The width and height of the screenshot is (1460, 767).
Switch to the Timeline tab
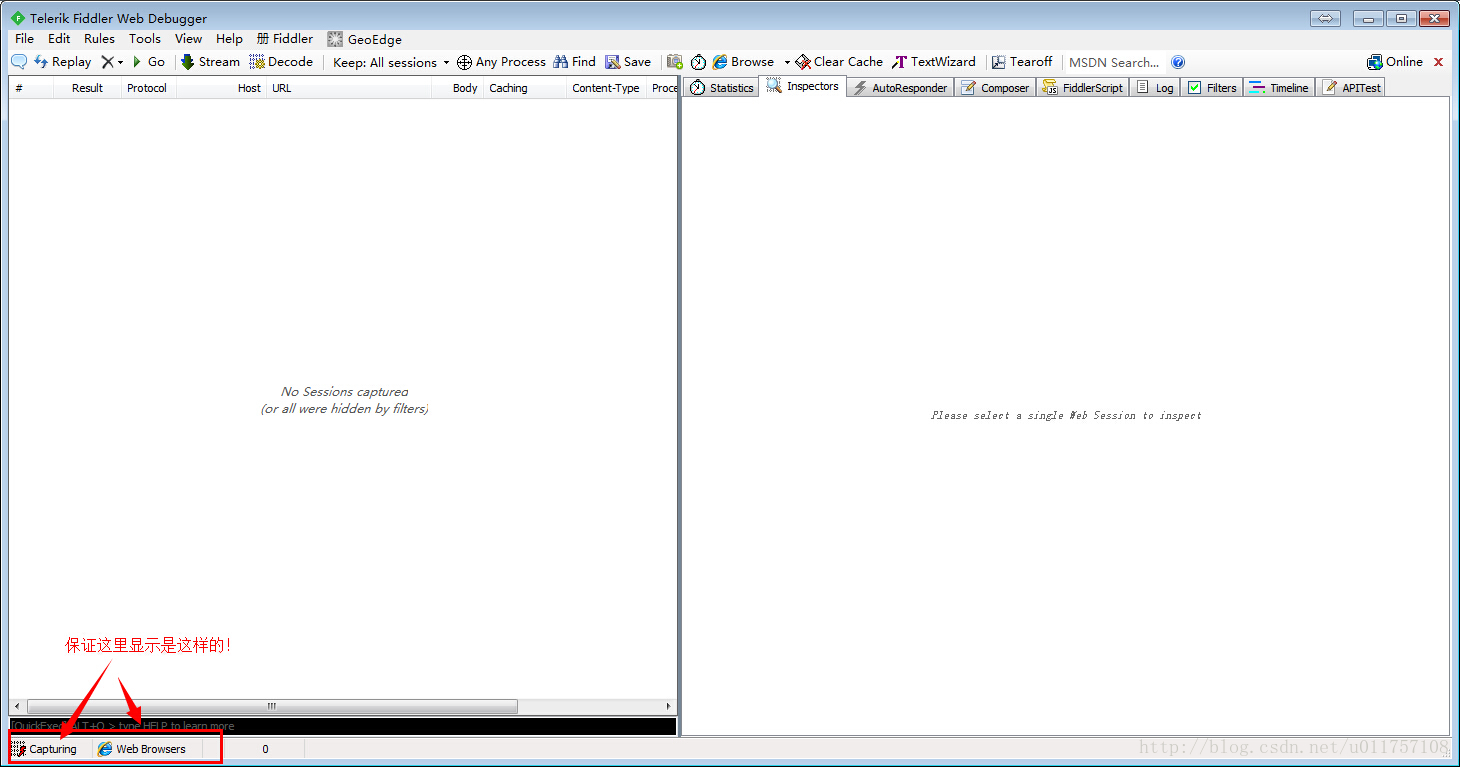(1279, 88)
